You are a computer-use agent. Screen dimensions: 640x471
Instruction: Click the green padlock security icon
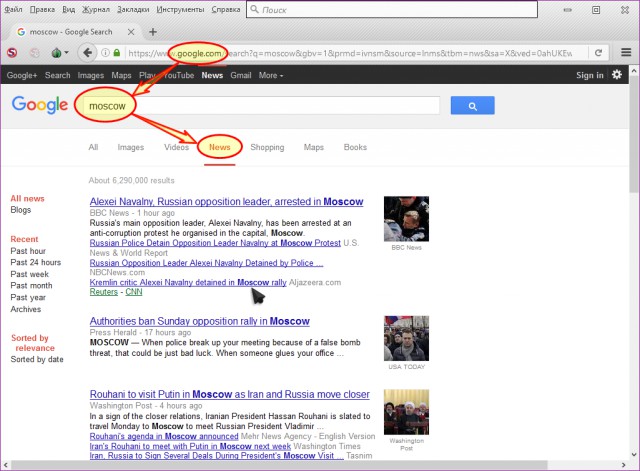coord(117,53)
